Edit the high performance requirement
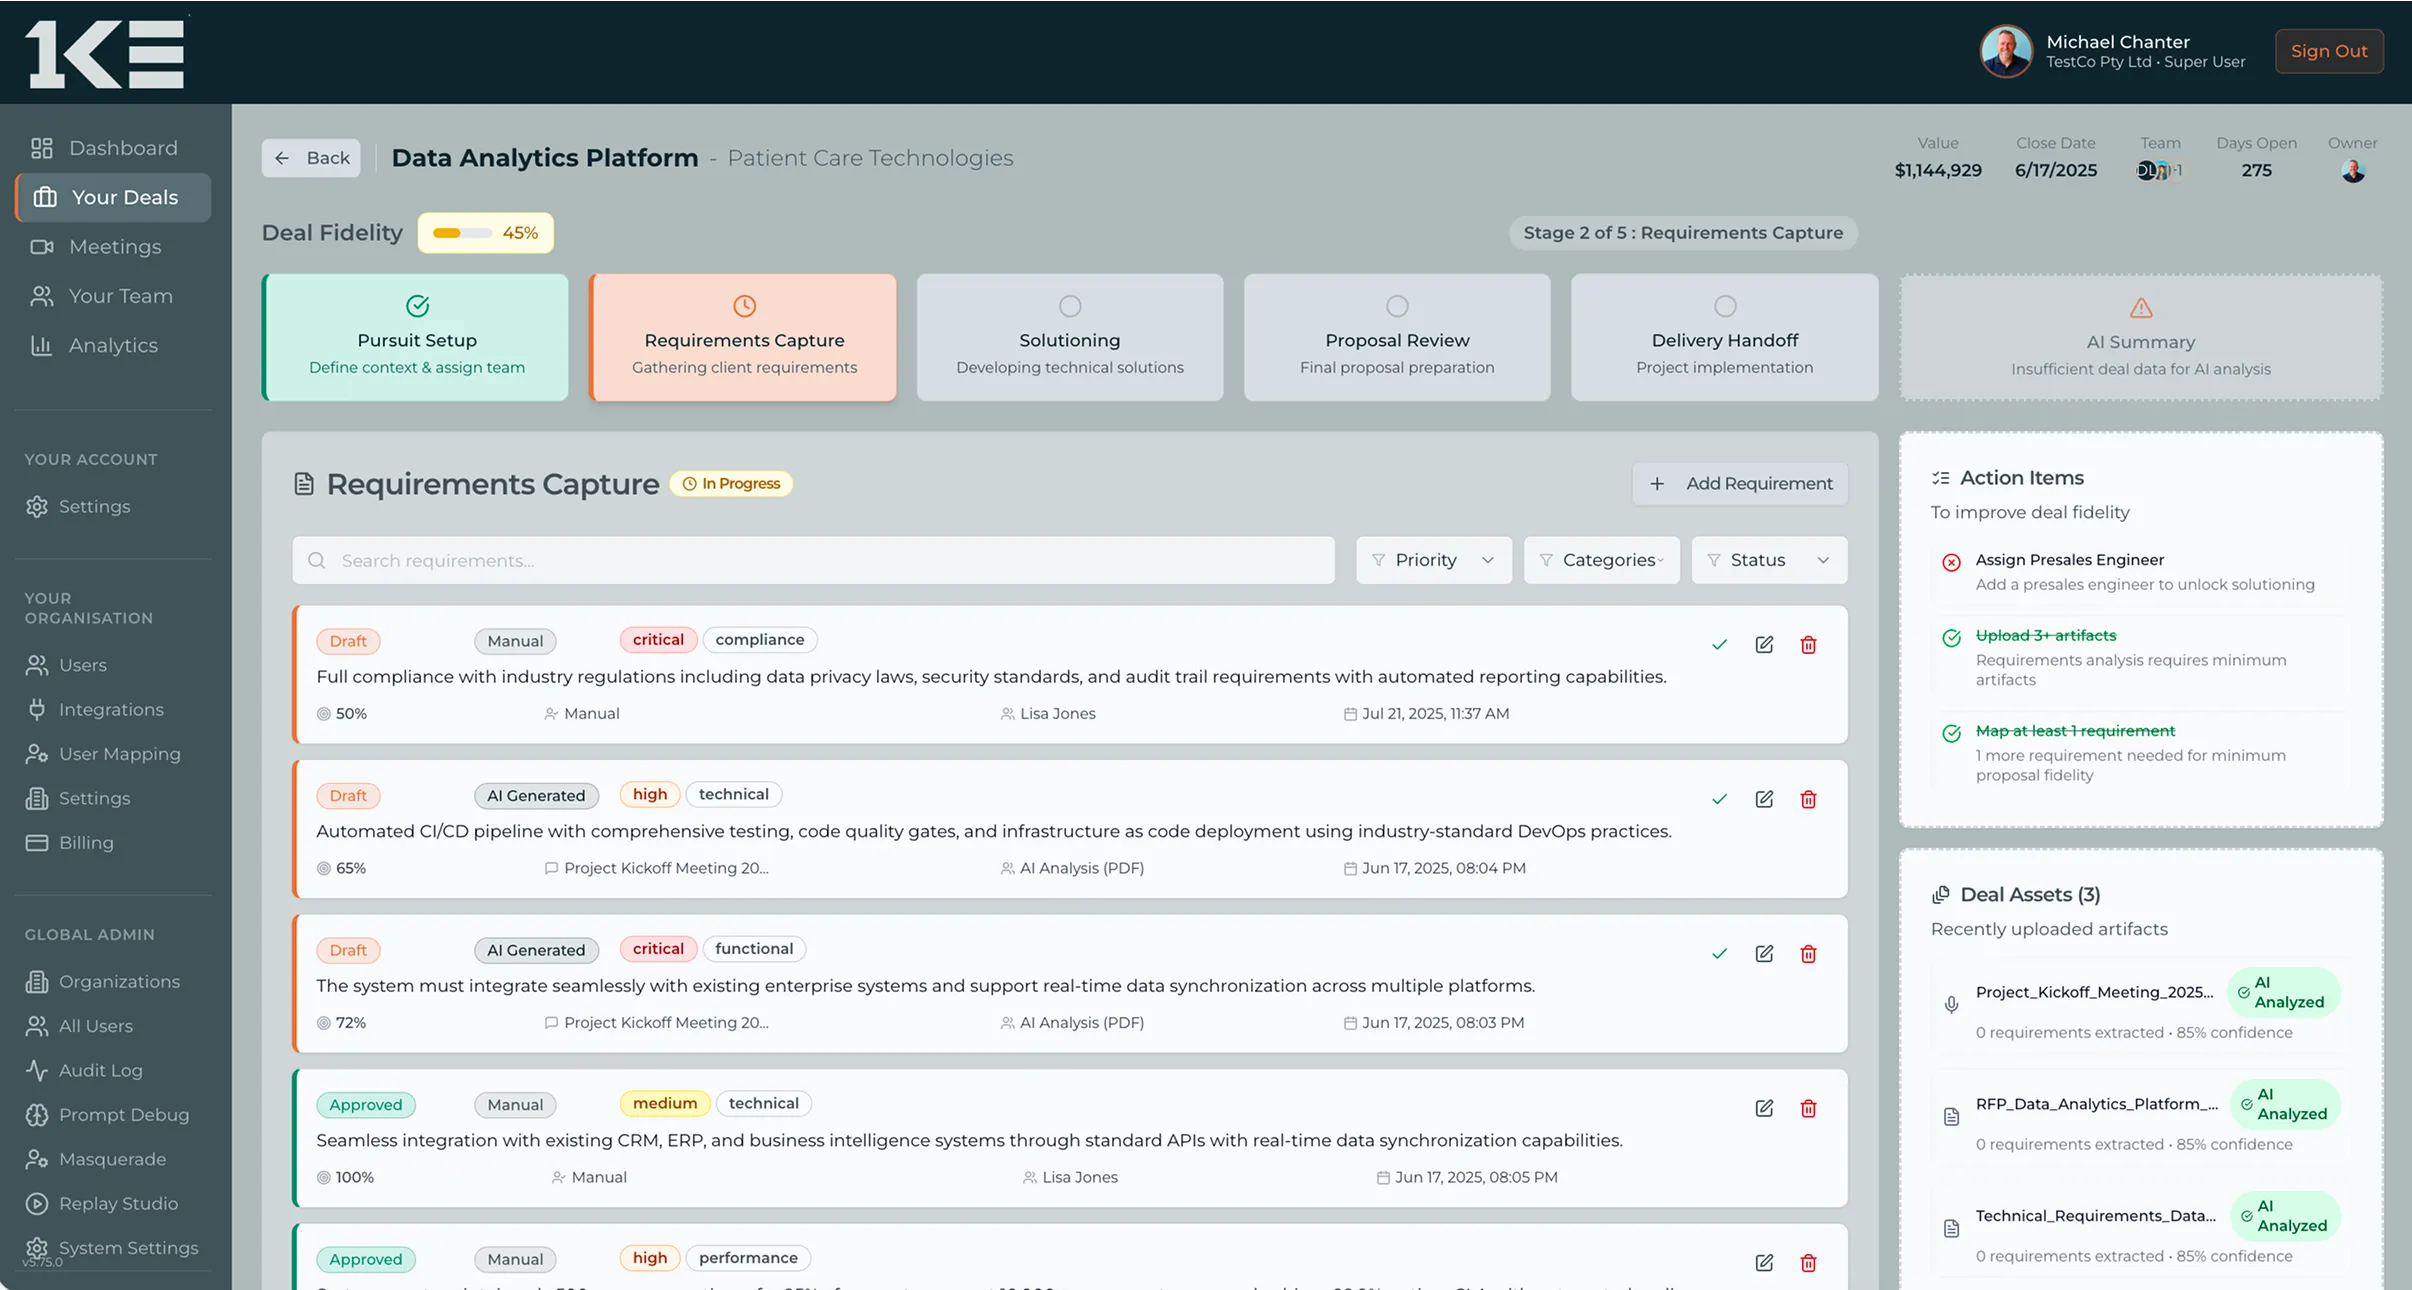This screenshot has height=1290, width=2412. point(1764,1263)
